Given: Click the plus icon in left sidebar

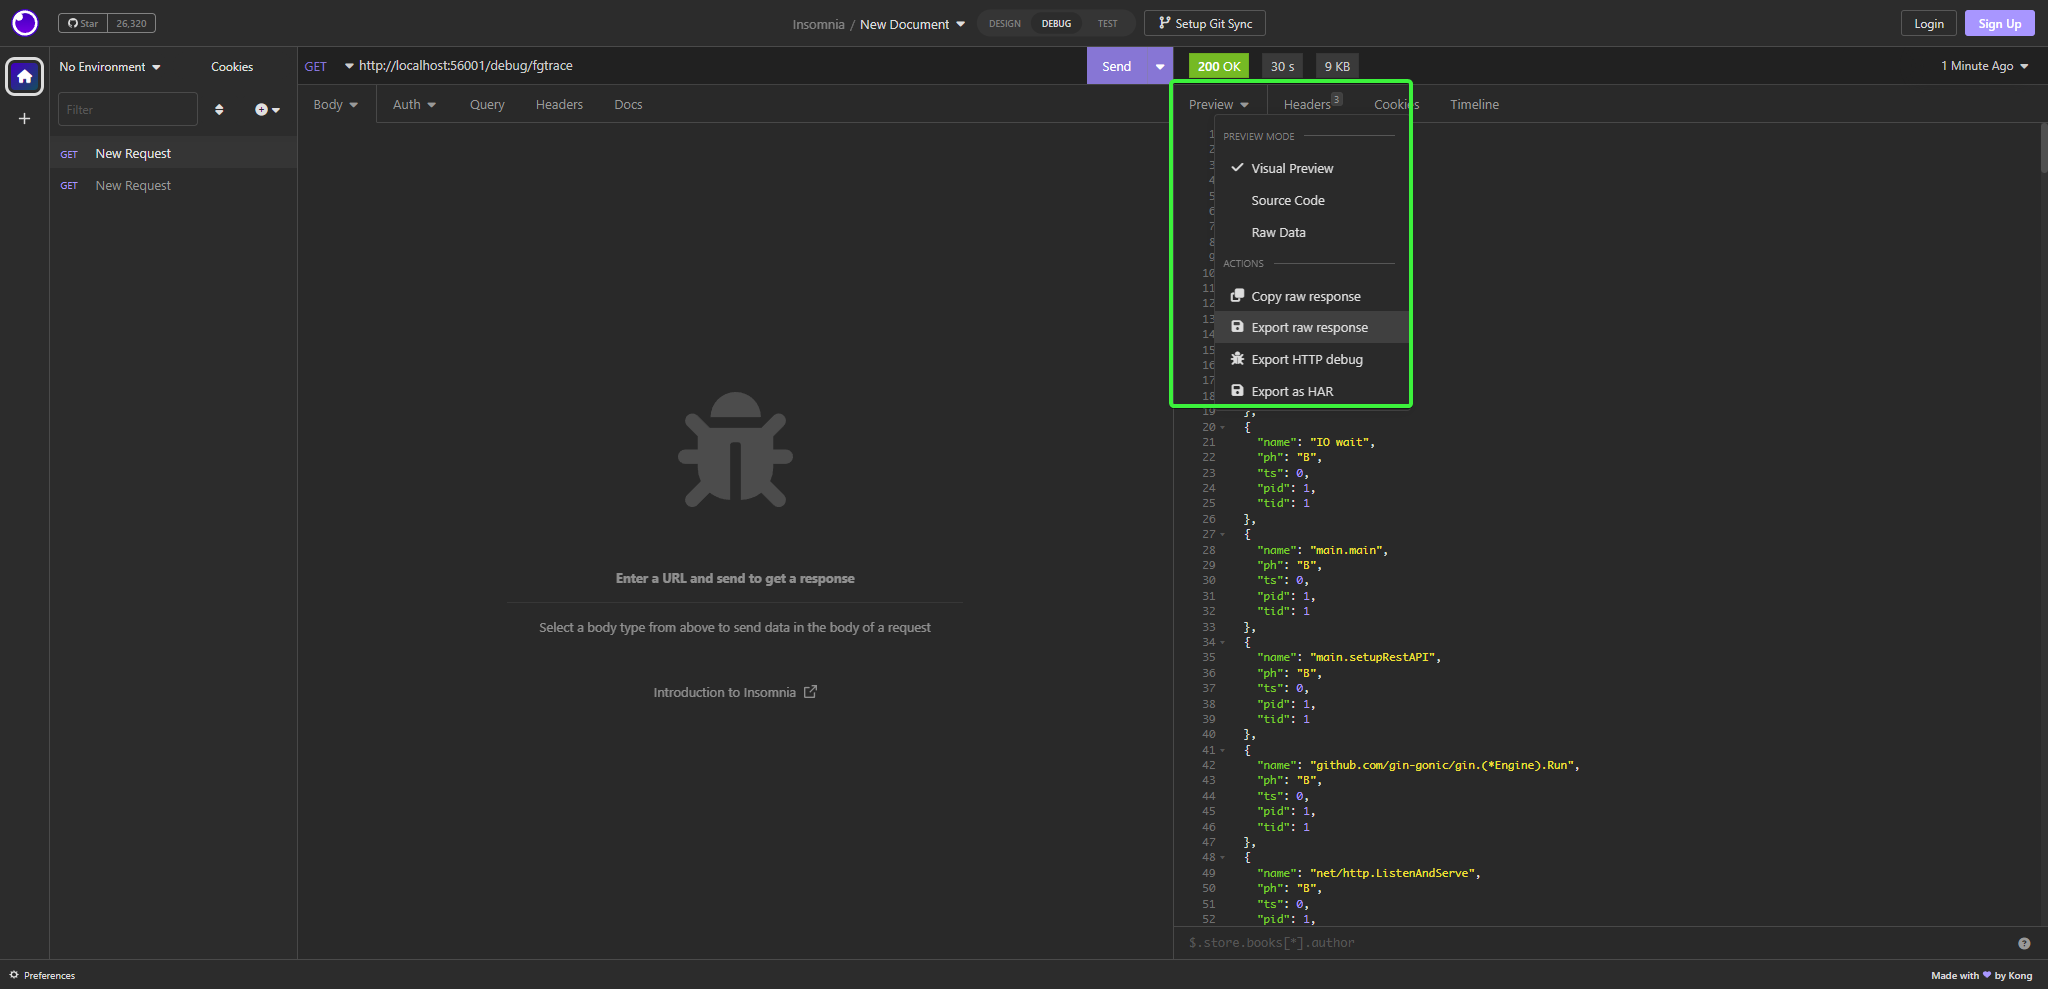Looking at the screenshot, I should pyautogui.click(x=24, y=119).
